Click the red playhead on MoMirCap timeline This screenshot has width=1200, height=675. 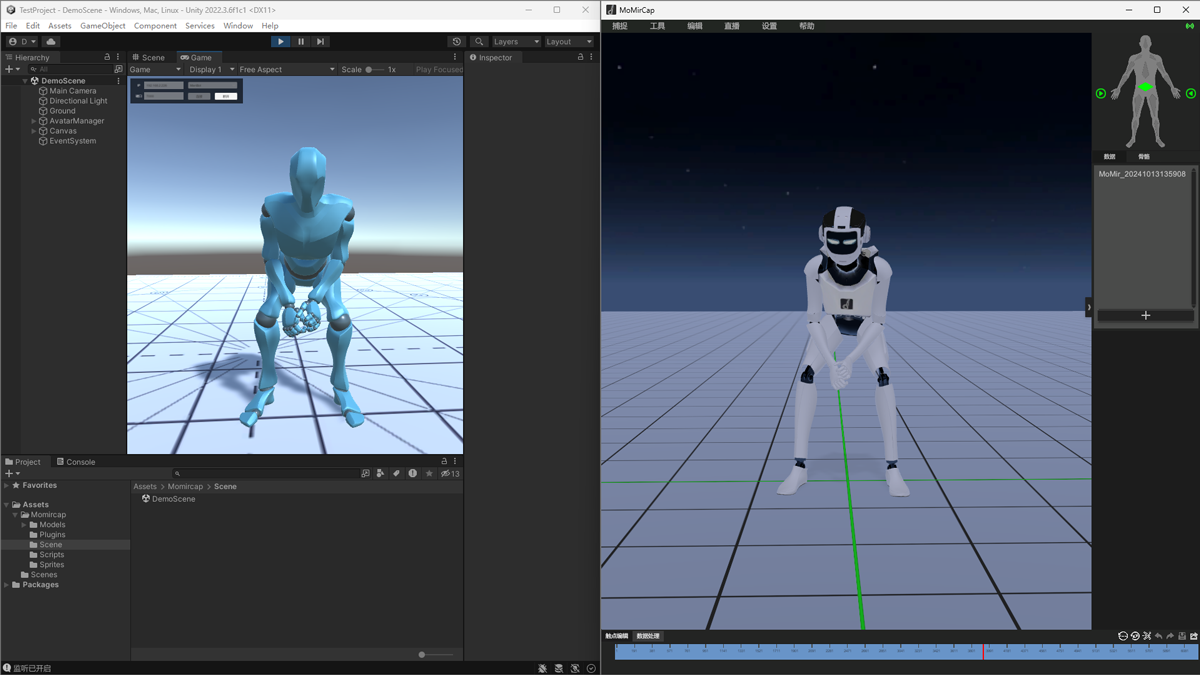983,651
